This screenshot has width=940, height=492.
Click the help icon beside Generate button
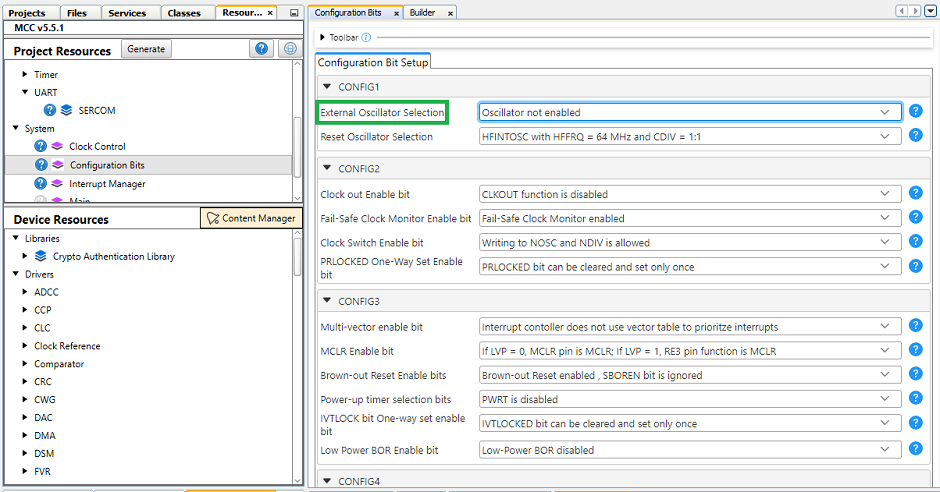(x=261, y=49)
